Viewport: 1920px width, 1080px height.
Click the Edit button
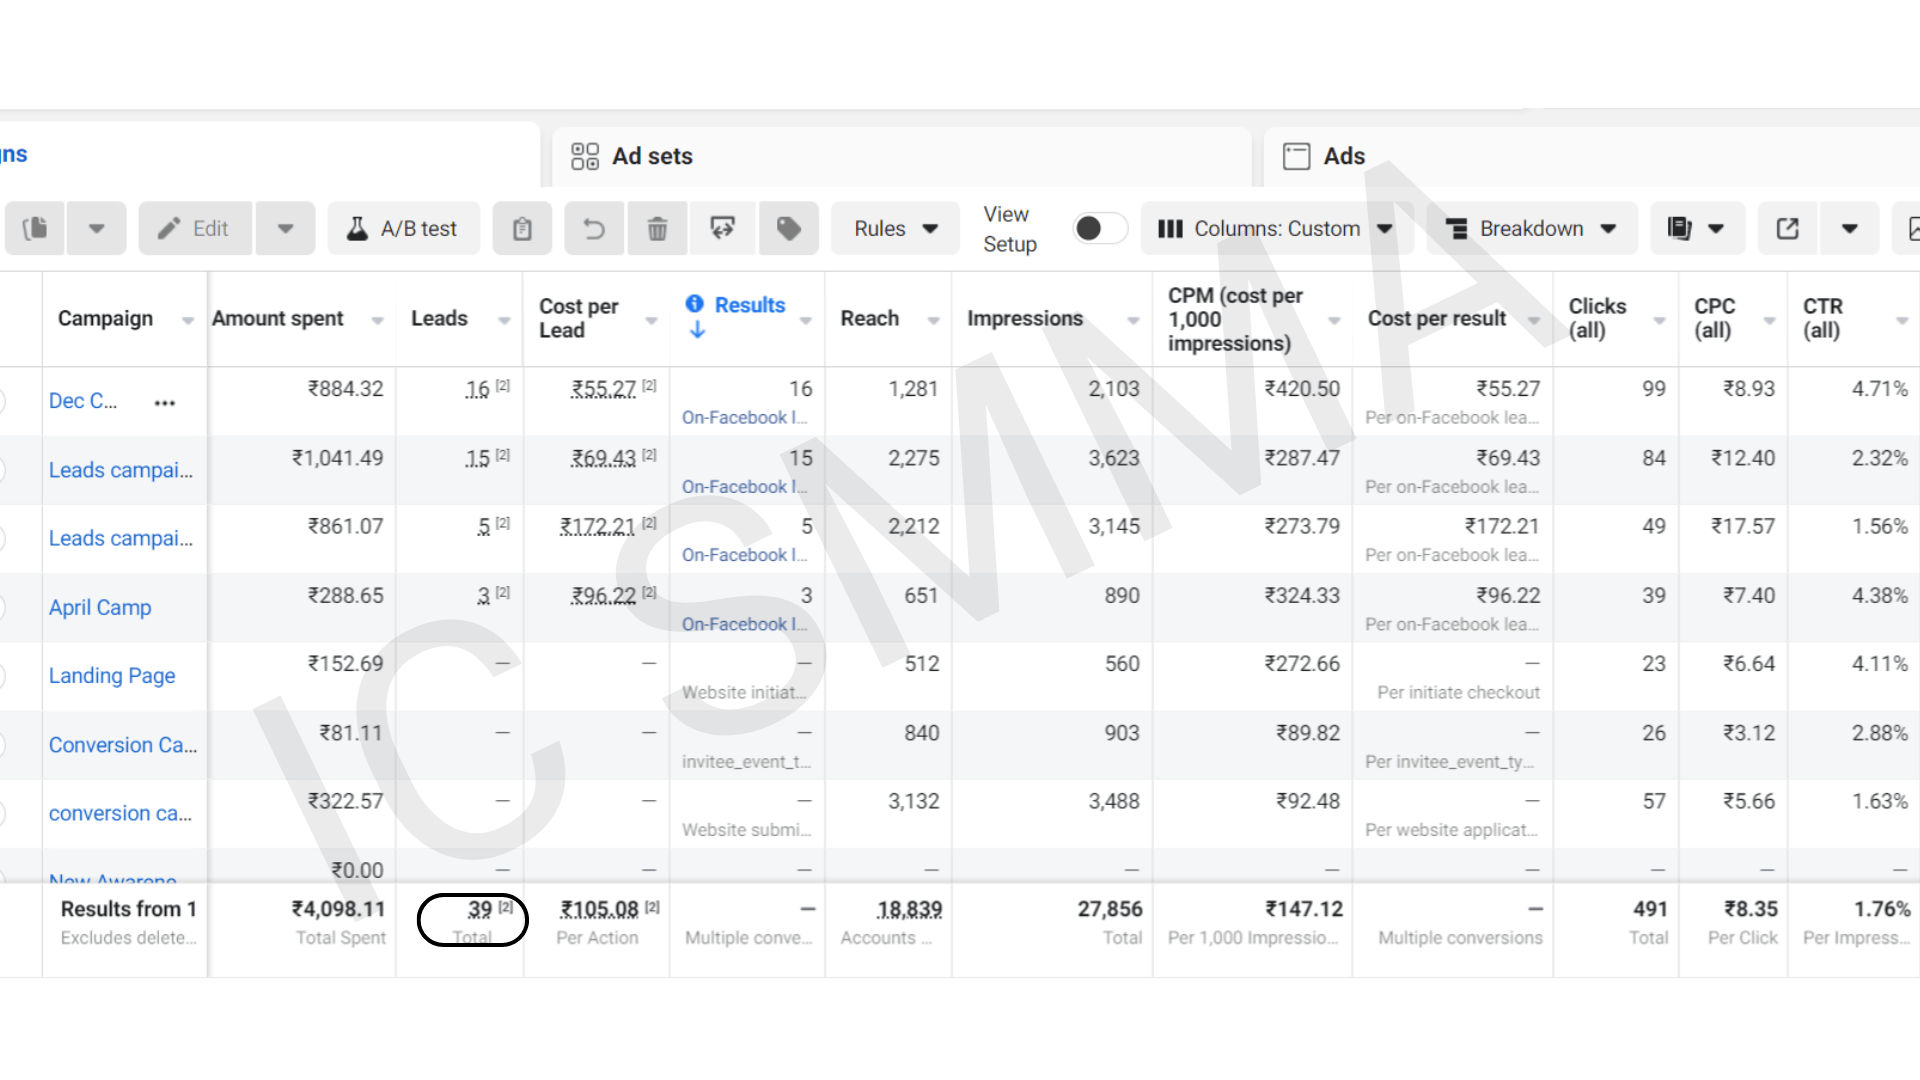[195, 229]
